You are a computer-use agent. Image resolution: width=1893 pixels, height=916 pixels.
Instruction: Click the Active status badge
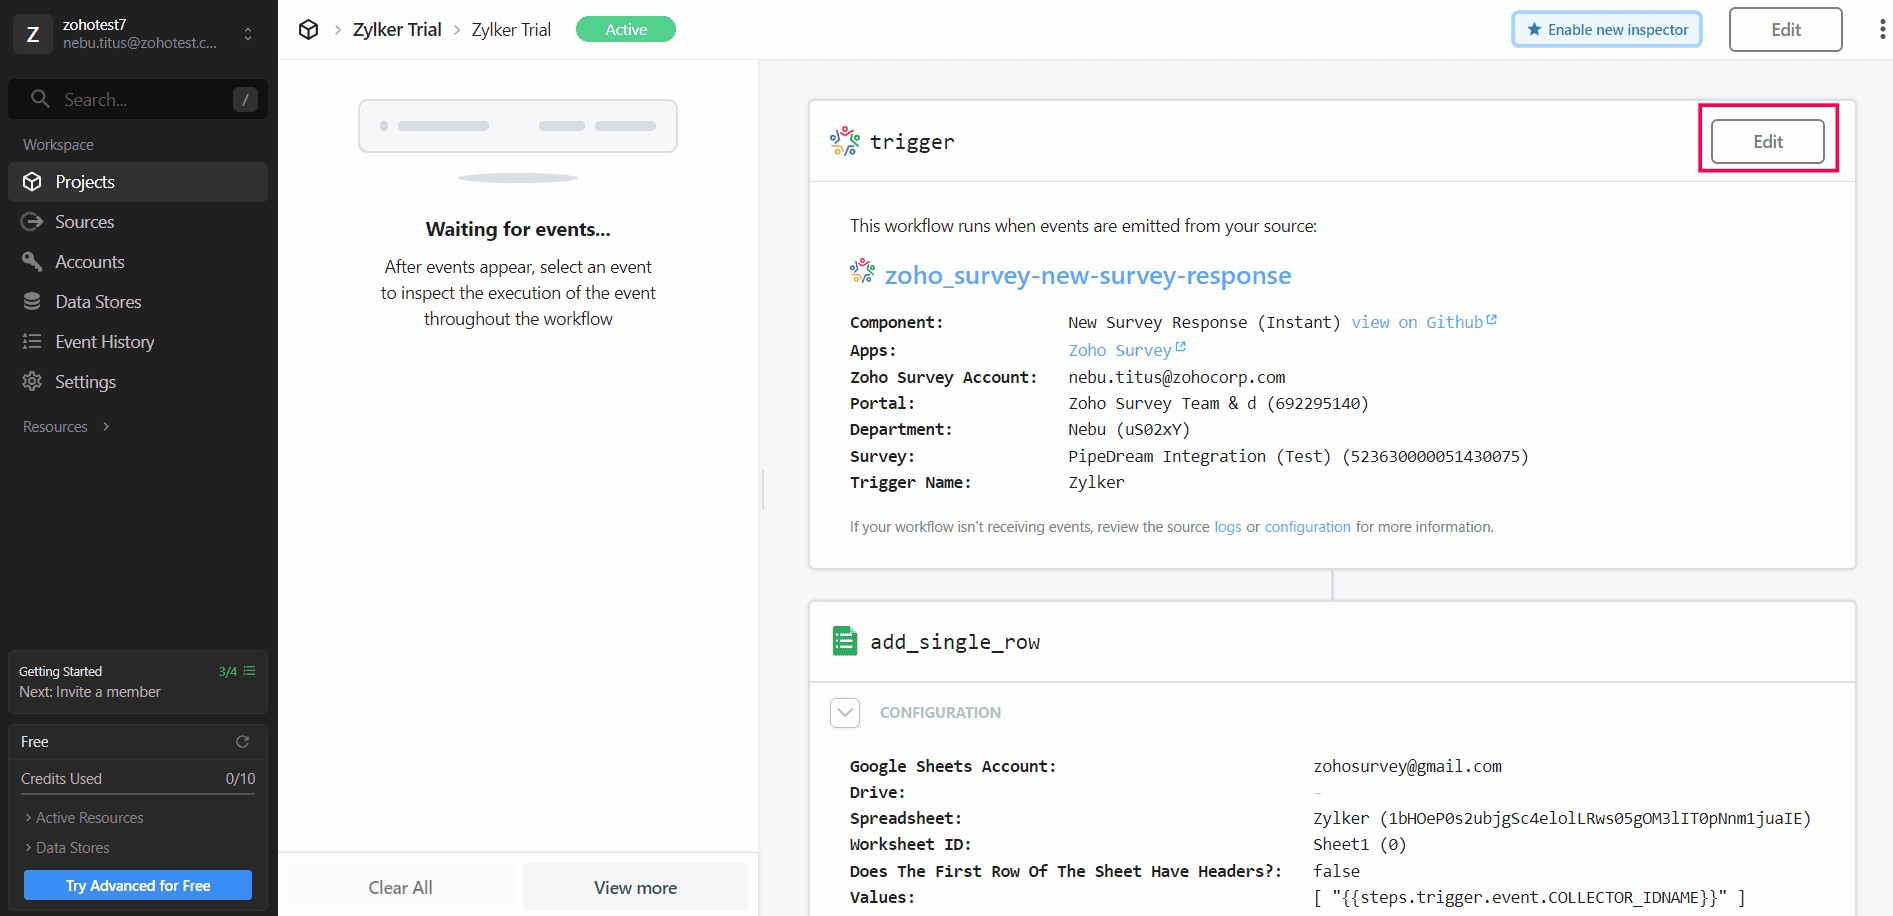tap(626, 30)
